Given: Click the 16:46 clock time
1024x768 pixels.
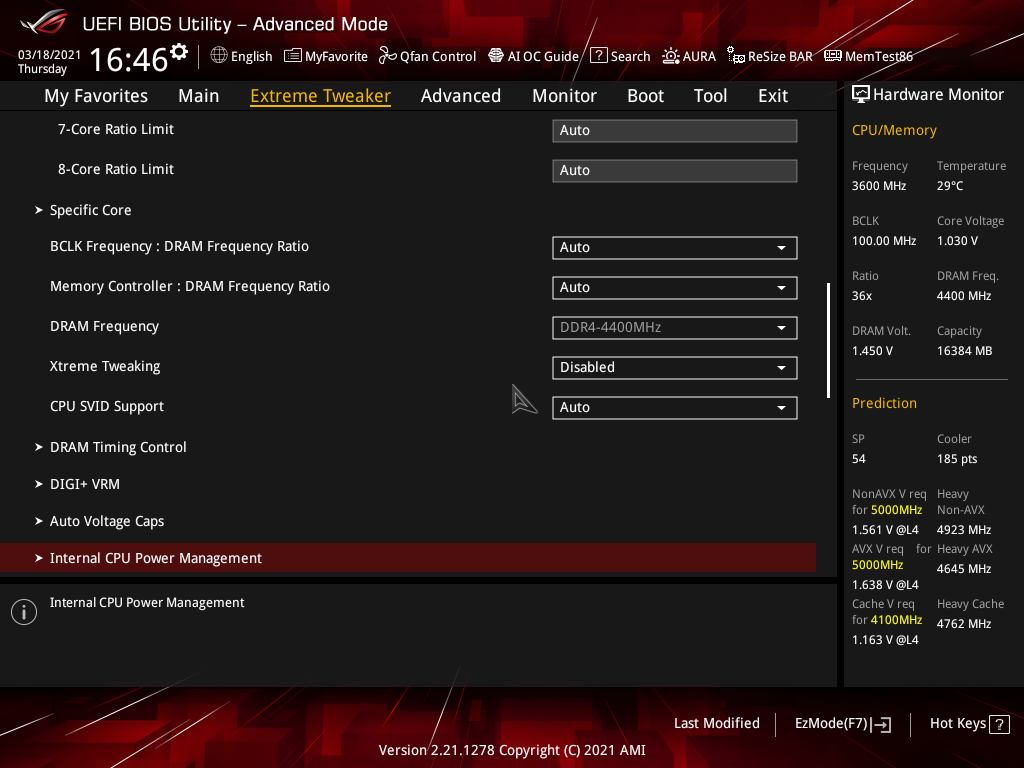Looking at the screenshot, I should click(129, 59).
